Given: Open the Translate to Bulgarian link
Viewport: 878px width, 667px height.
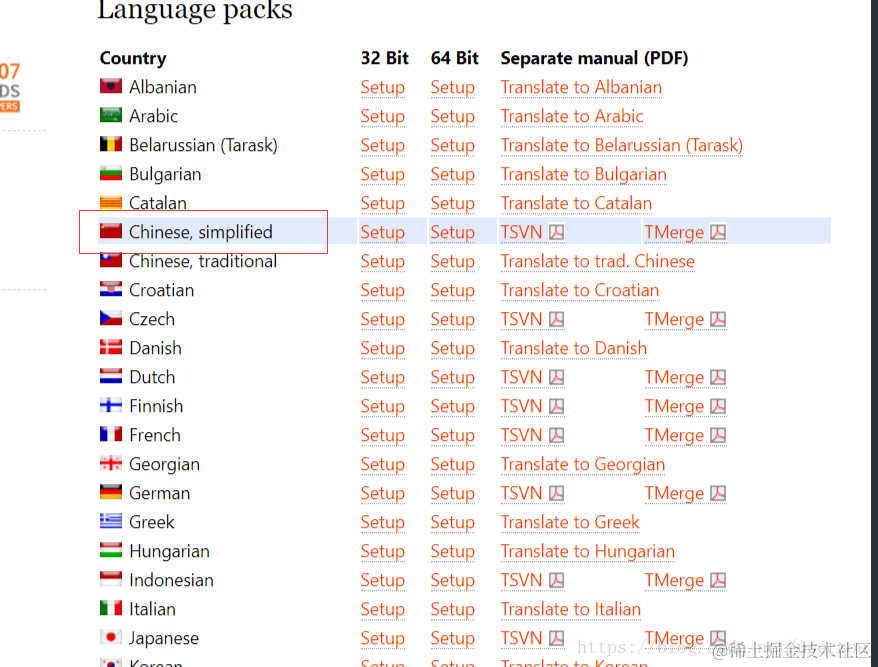Looking at the screenshot, I should 583,175.
